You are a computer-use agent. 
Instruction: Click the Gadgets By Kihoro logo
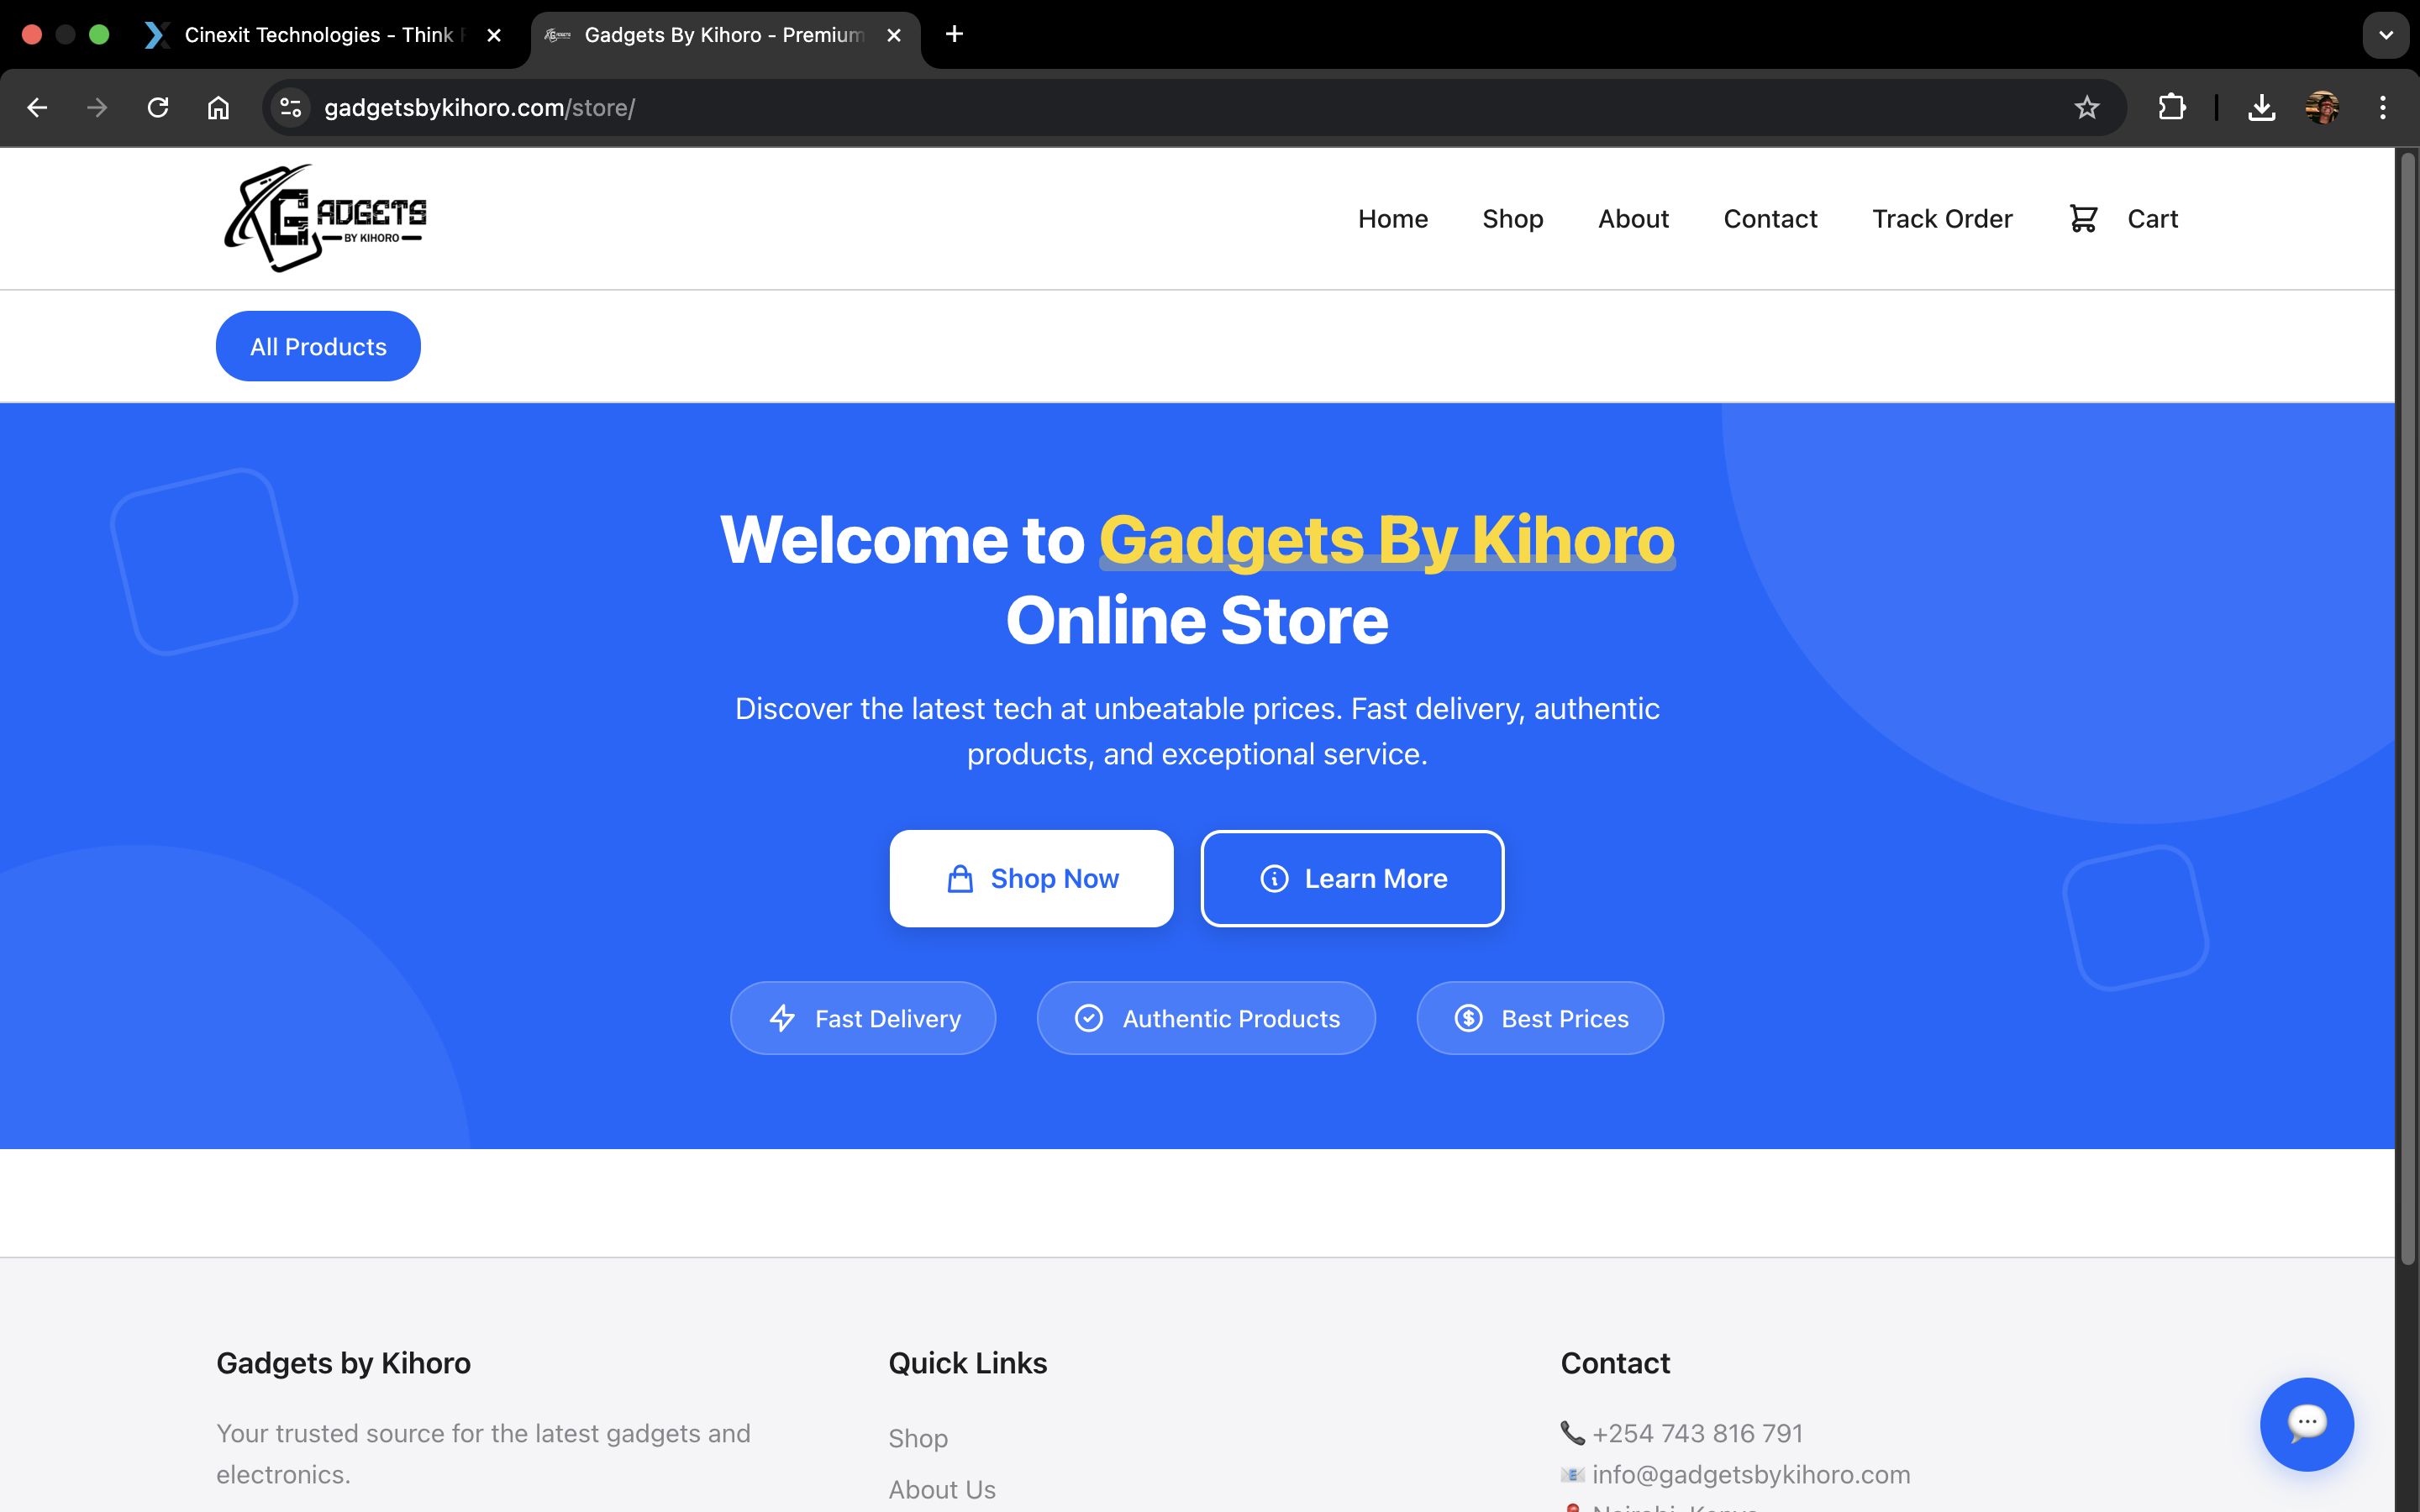pos(324,218)
